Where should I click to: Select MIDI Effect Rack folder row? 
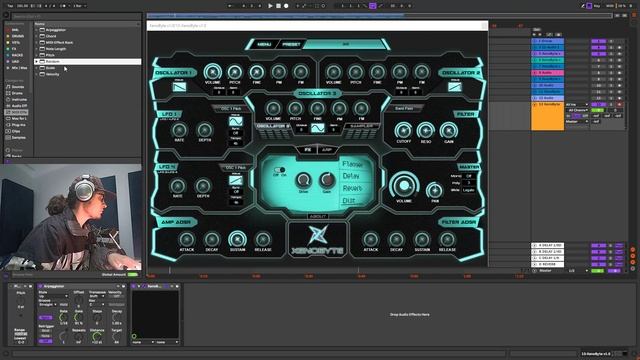pyautogui.click(x=88, y=42)
